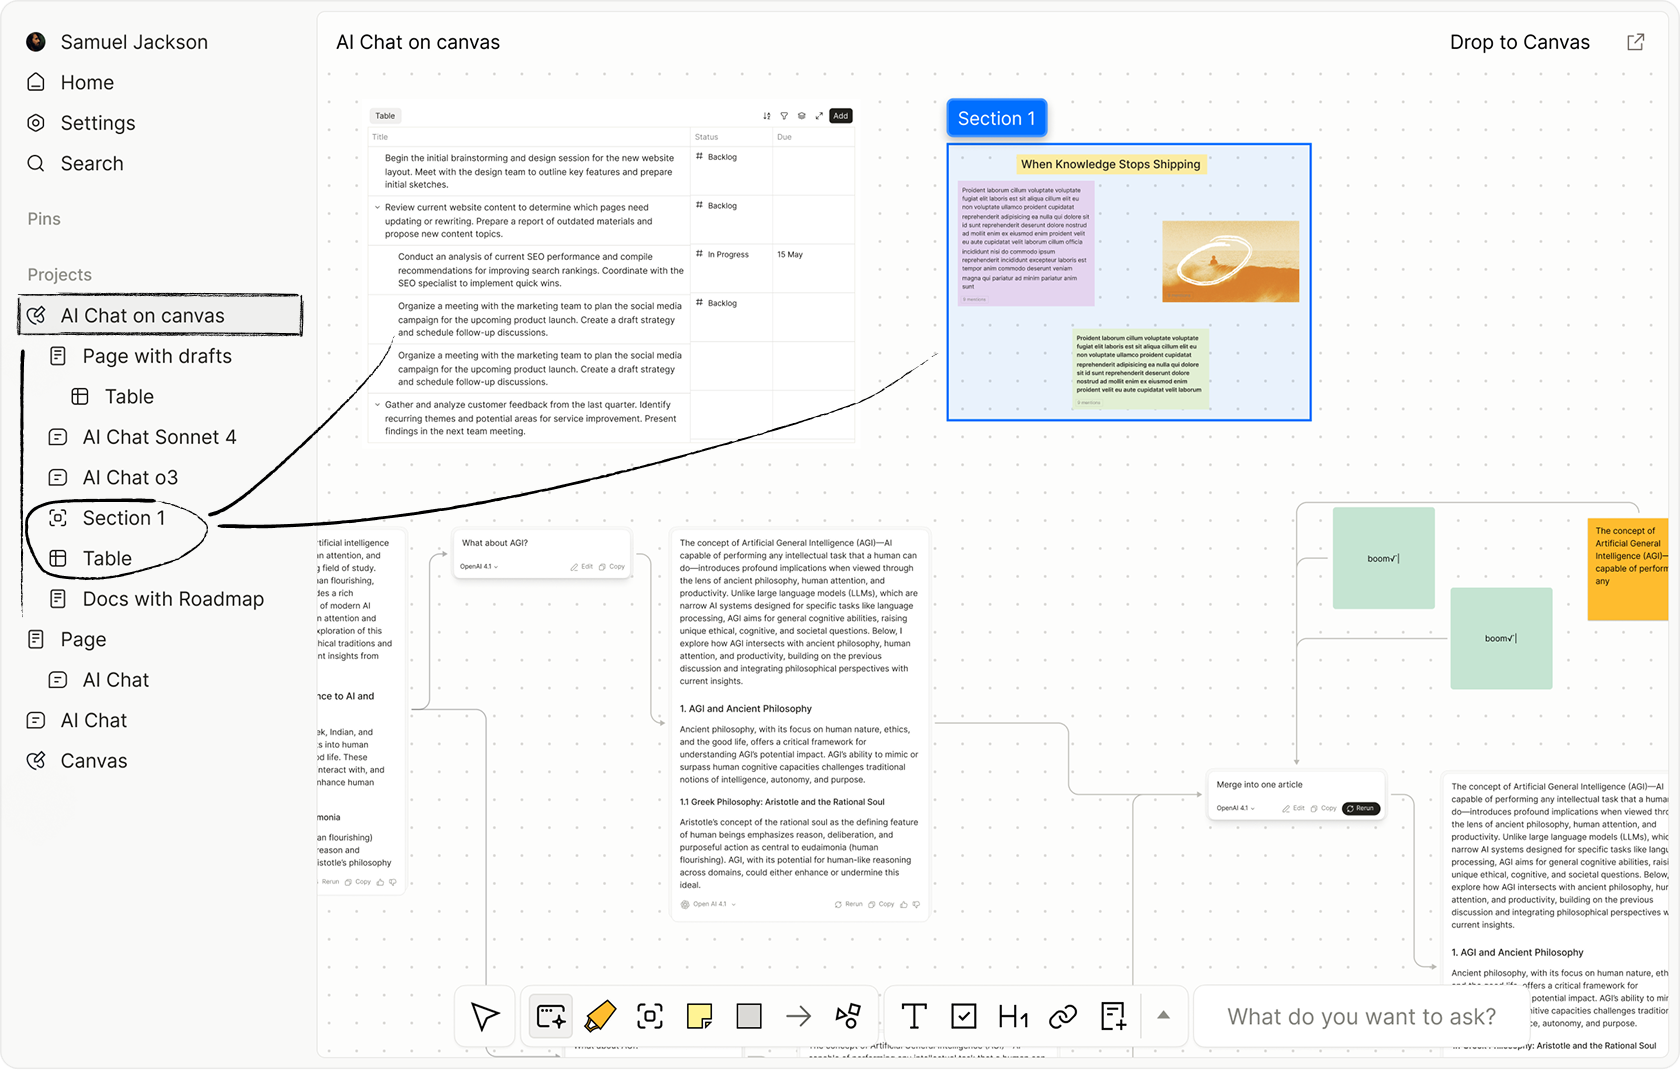Select the Text tool

click(914, 1016)
